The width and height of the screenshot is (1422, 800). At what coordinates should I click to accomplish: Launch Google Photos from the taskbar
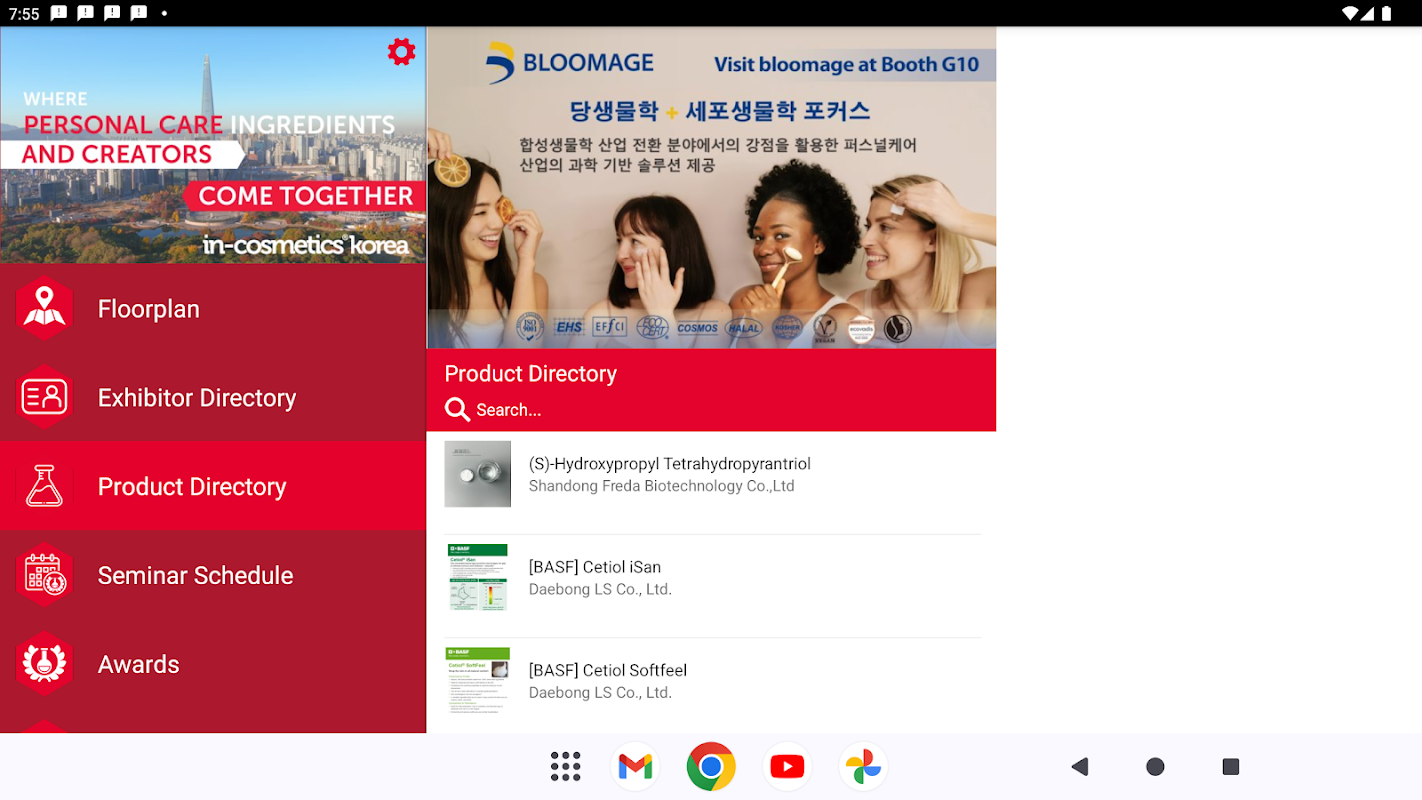pyautogui.click(x=863, y=767)
